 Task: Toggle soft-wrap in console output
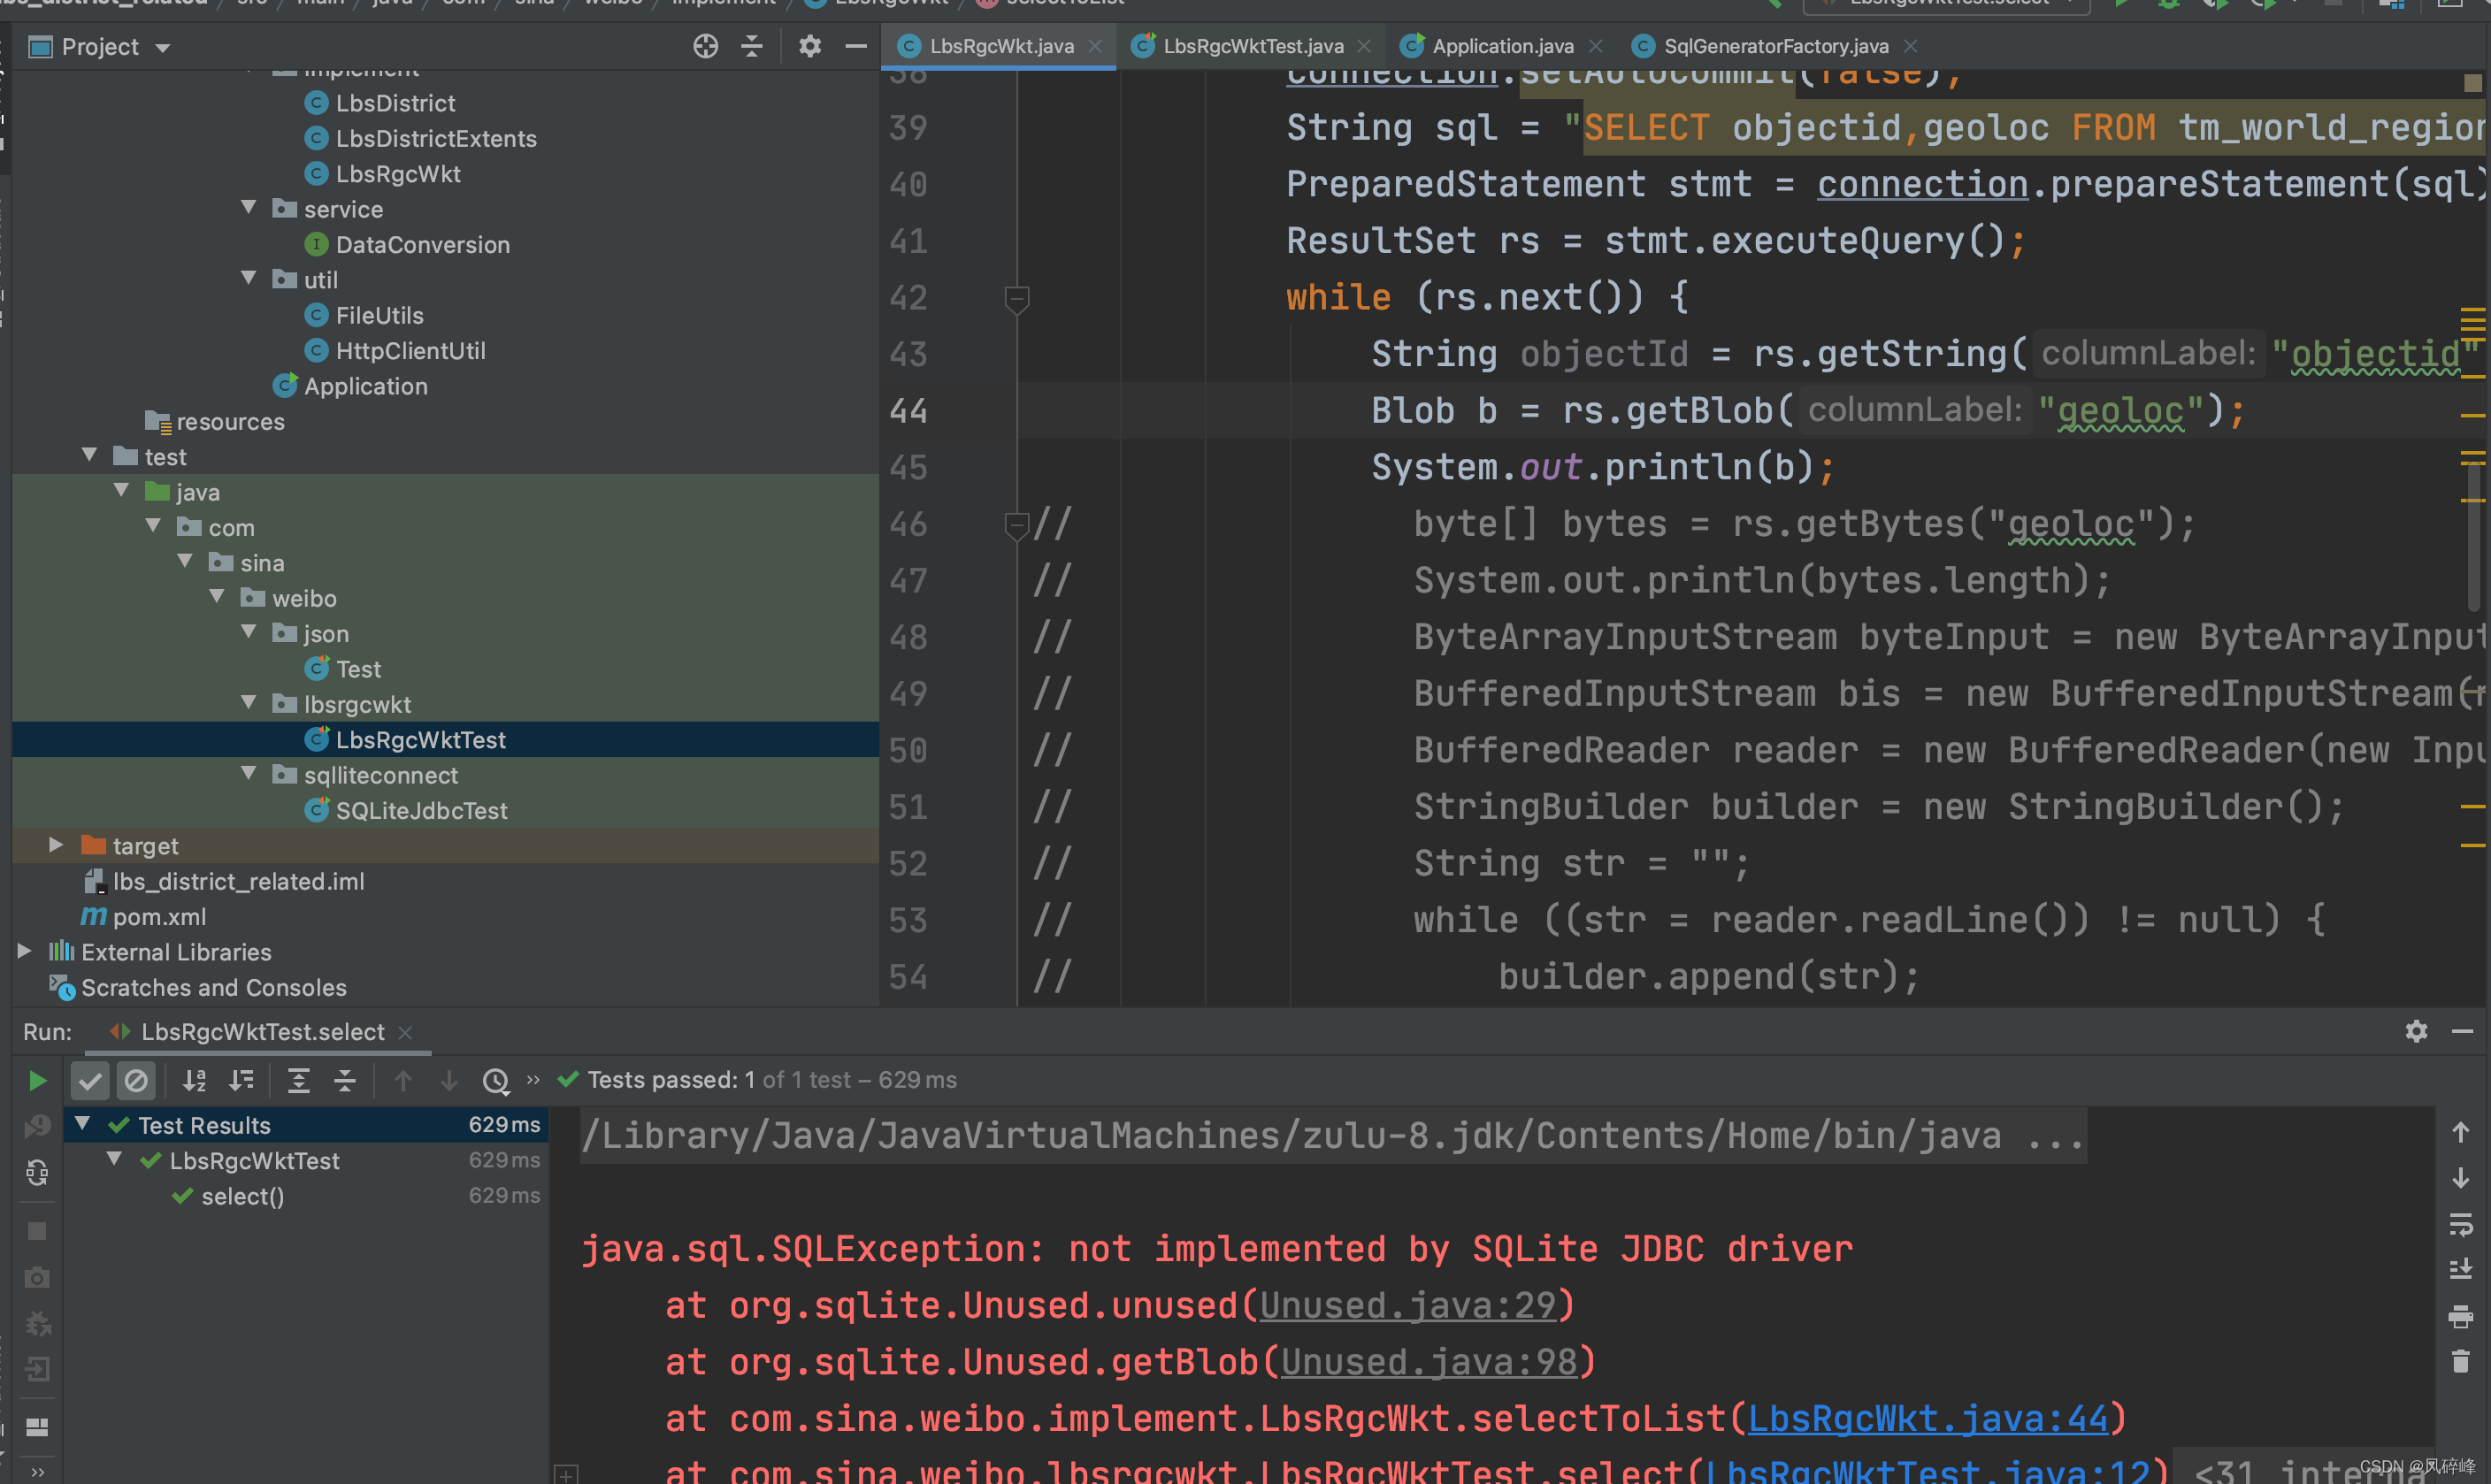(x=2461, y=1224)
